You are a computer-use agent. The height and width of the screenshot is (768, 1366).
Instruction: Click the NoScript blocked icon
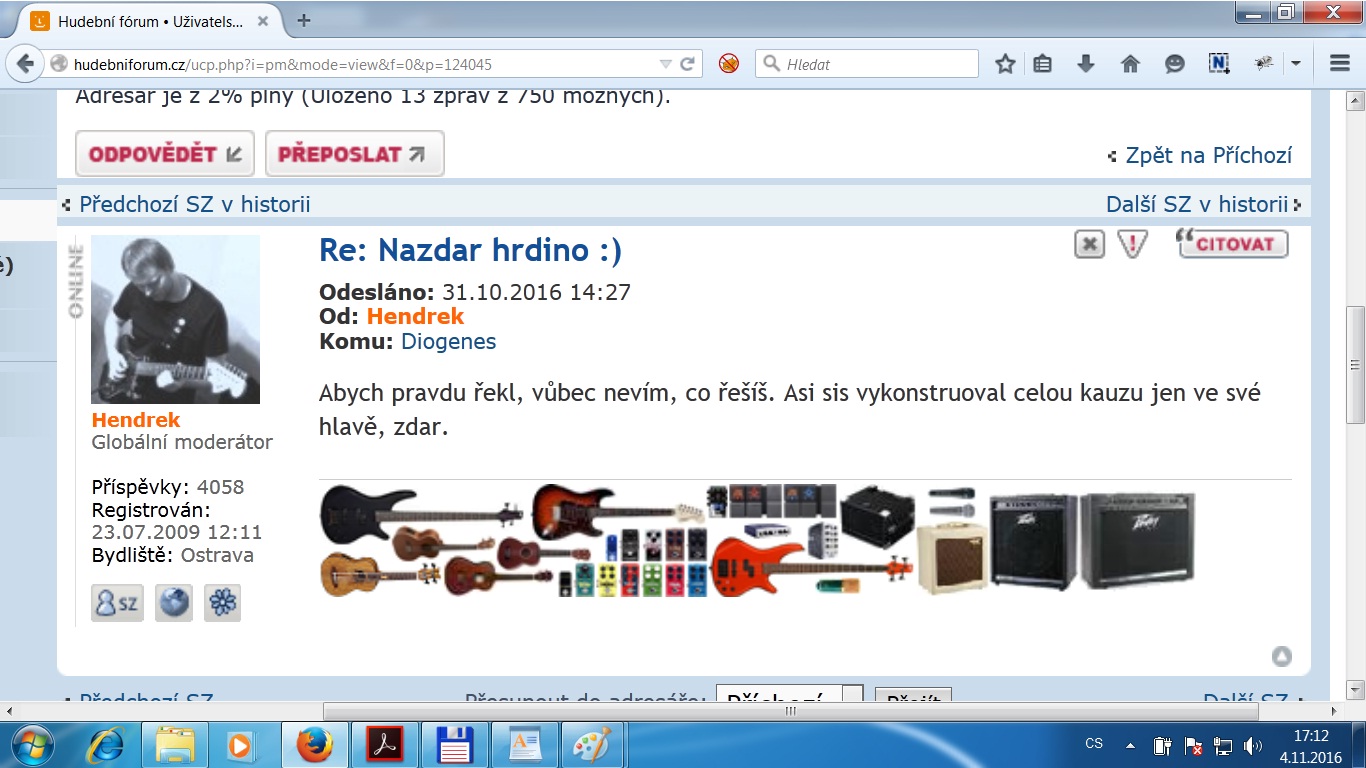[x=729, y=64]
